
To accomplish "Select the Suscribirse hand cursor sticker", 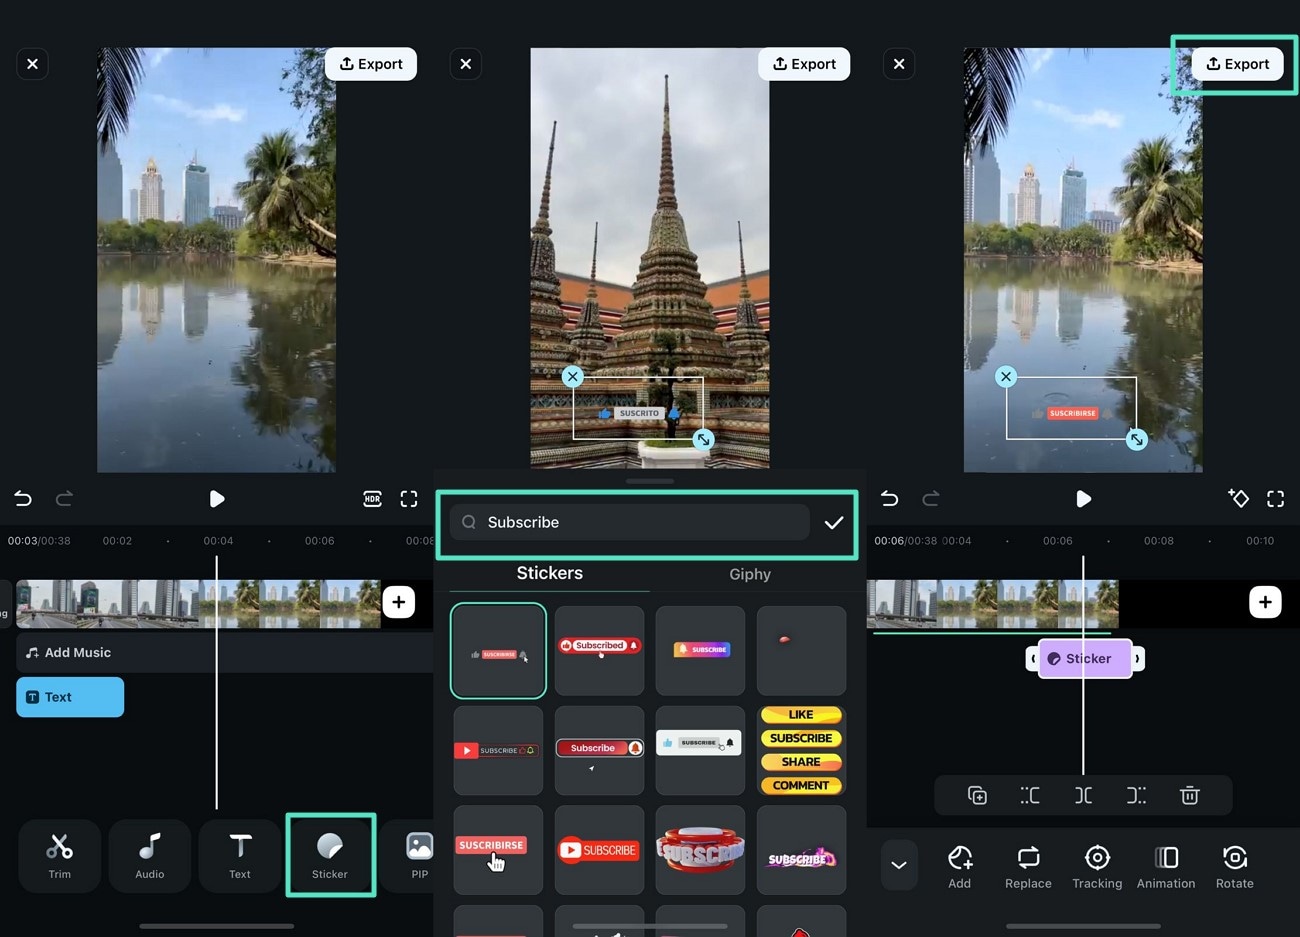I will 498,850.
